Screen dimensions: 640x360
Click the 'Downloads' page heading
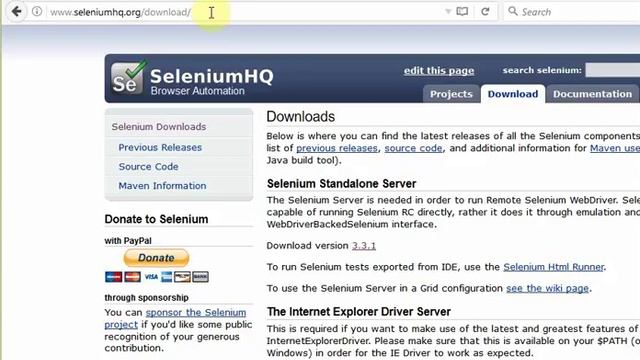(300, 117)
